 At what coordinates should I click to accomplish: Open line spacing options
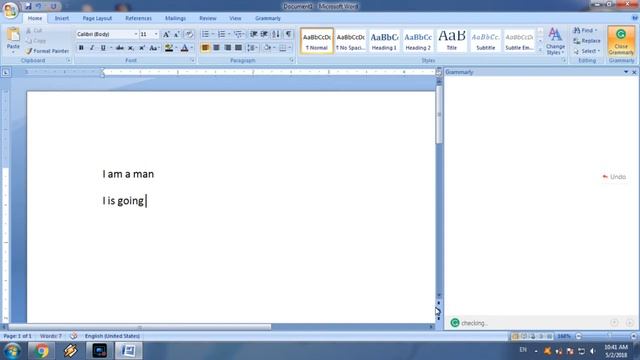point(251,48)
